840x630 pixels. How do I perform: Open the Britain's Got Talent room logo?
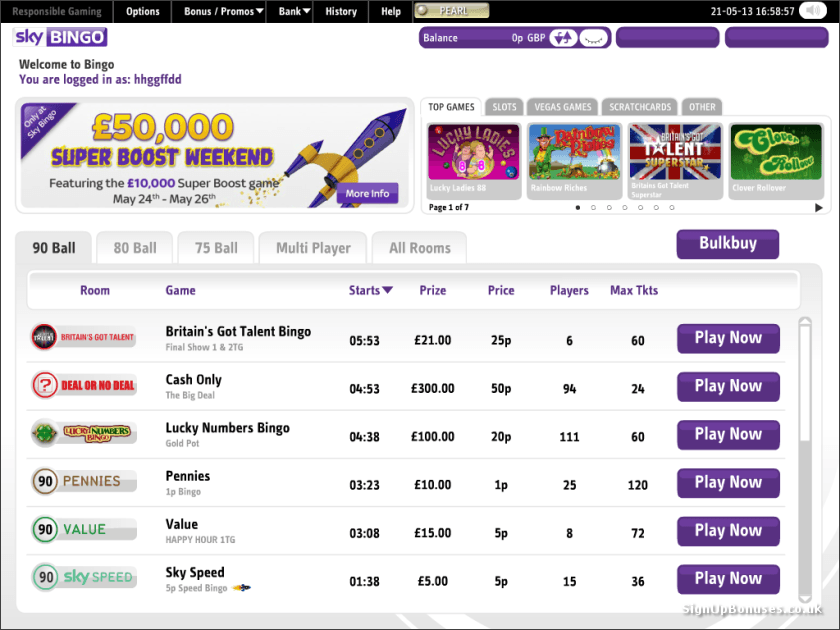point(83,337)
